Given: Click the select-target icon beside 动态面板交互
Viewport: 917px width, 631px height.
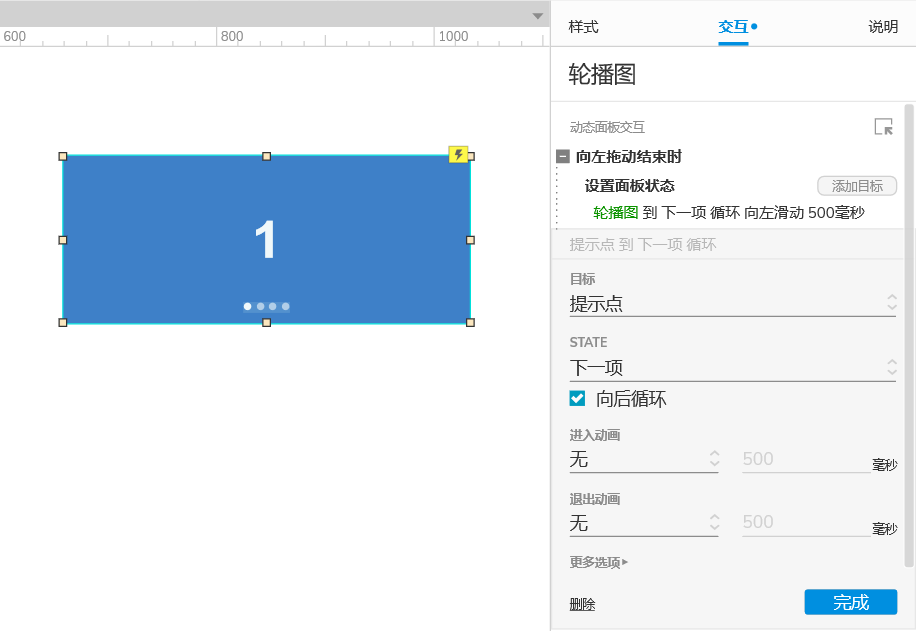Looking at the screenshot, I should tap(883, 126).
